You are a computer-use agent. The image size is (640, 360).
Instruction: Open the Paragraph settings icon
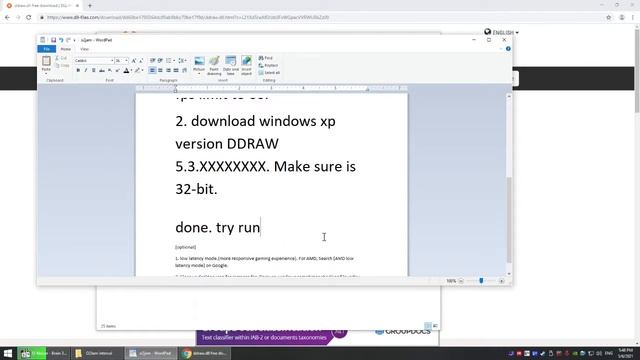click(x=184, y=70)
